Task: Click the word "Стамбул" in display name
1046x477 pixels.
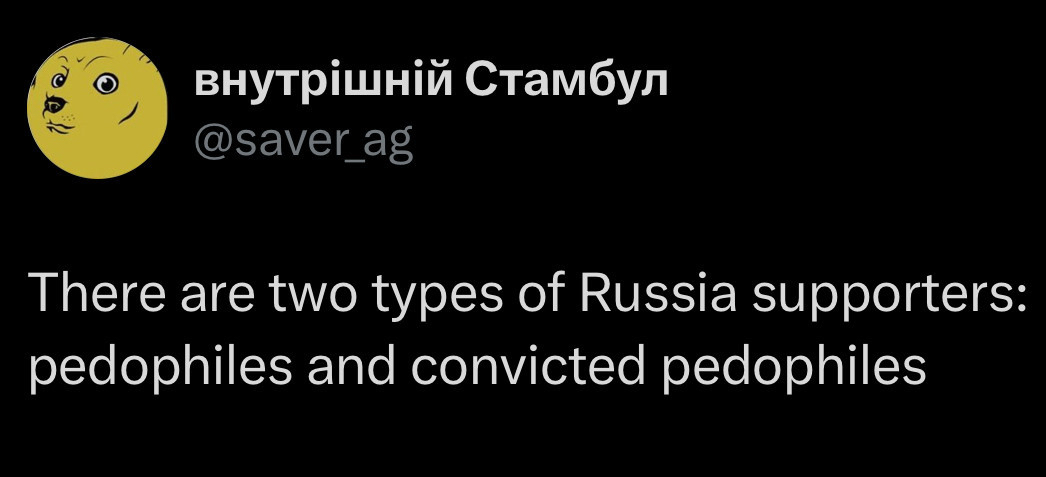Action: click(x=566, y=81)
